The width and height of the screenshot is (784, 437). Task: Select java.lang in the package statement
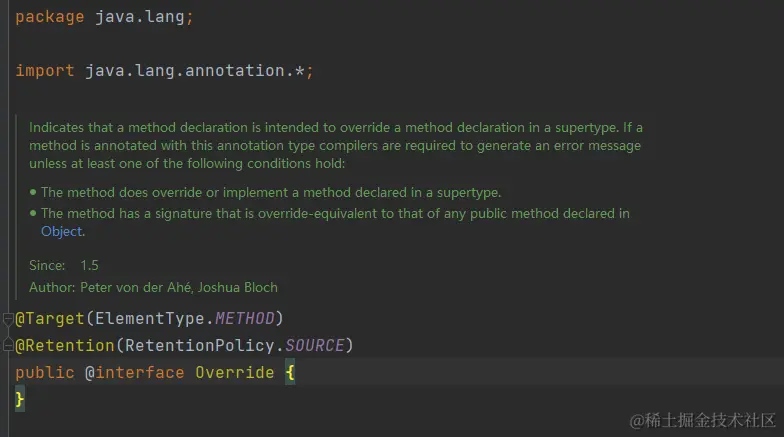click(140, 16)
